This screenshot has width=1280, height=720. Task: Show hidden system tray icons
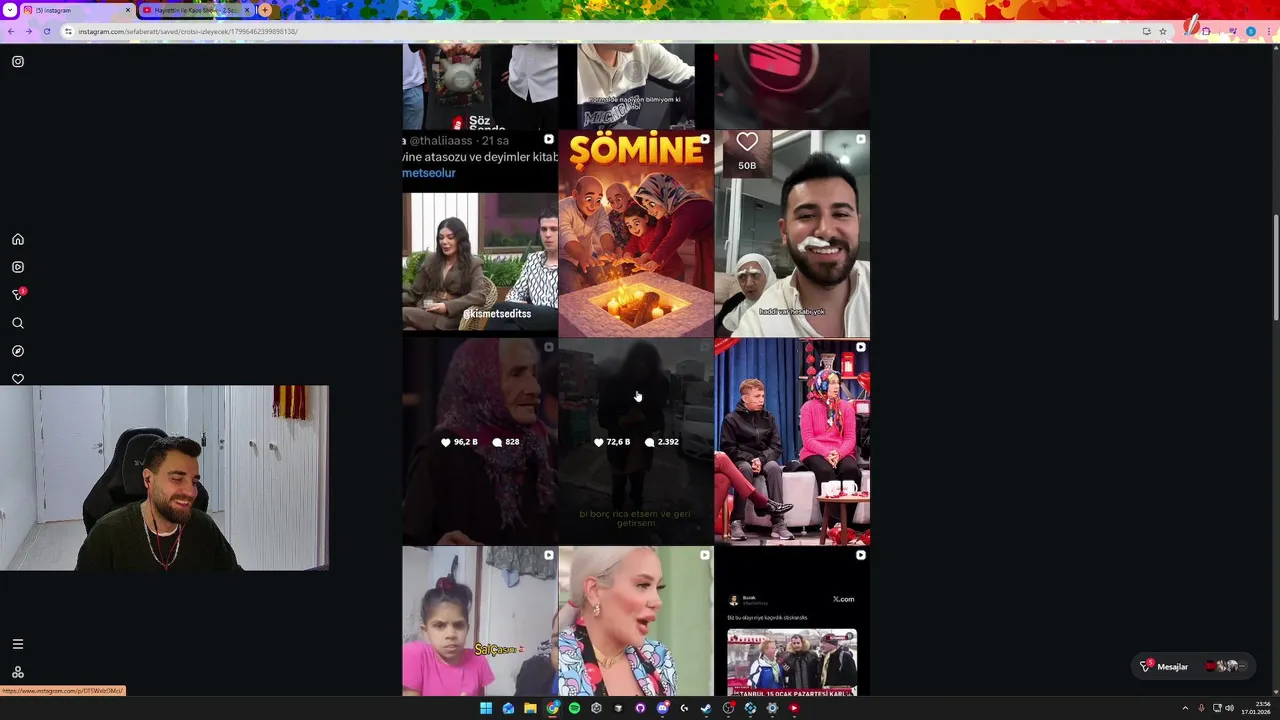1185,708
